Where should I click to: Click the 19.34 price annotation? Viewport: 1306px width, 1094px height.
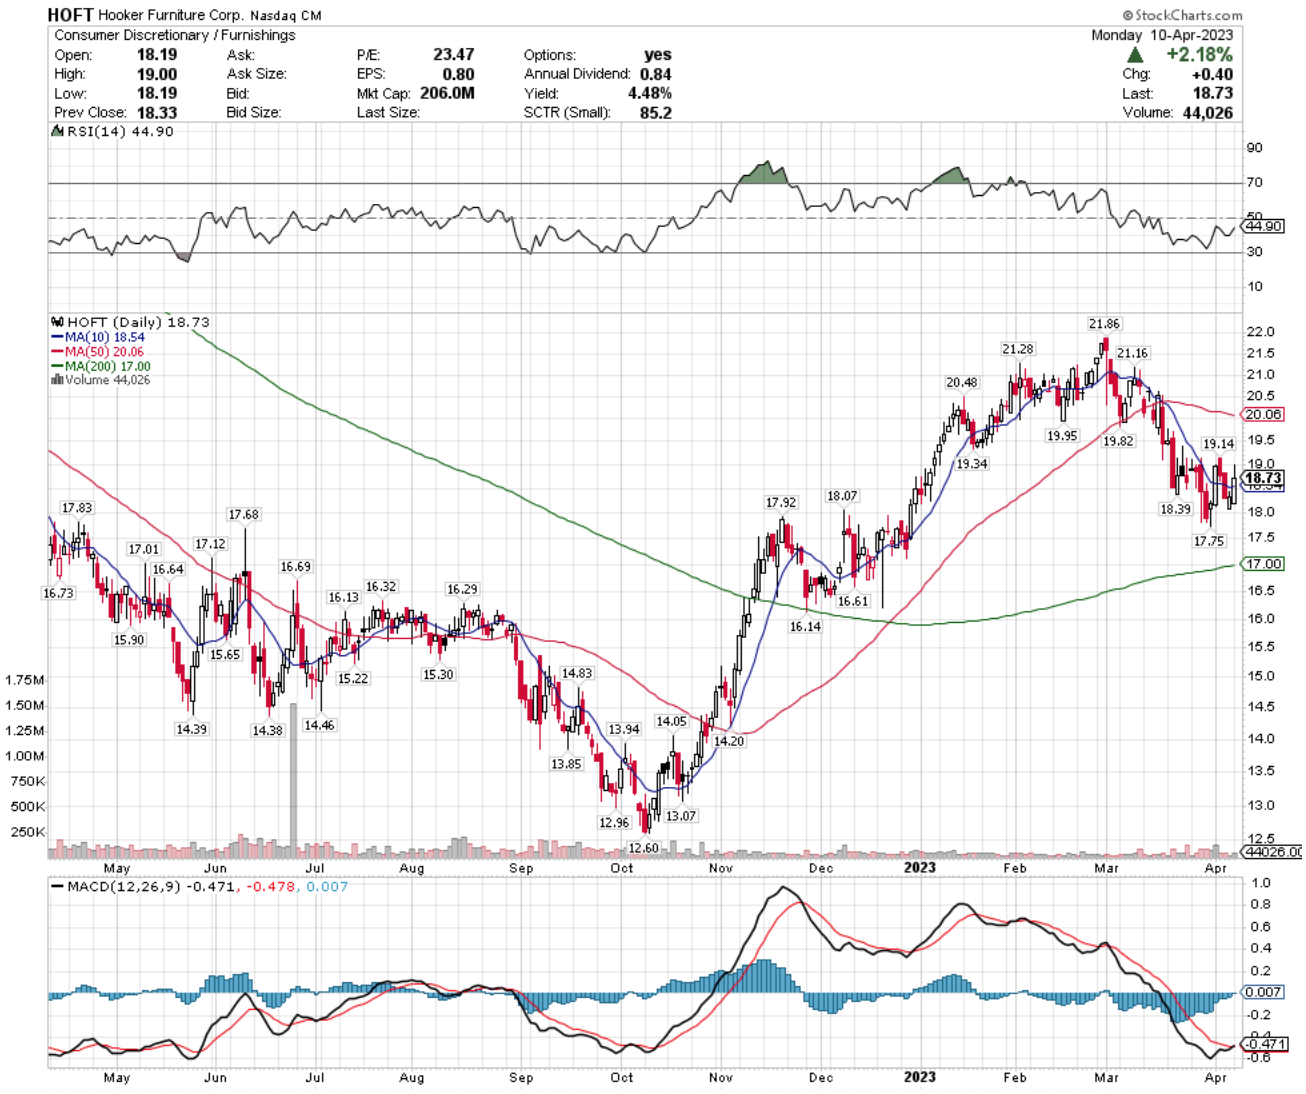tap(972, 464)
